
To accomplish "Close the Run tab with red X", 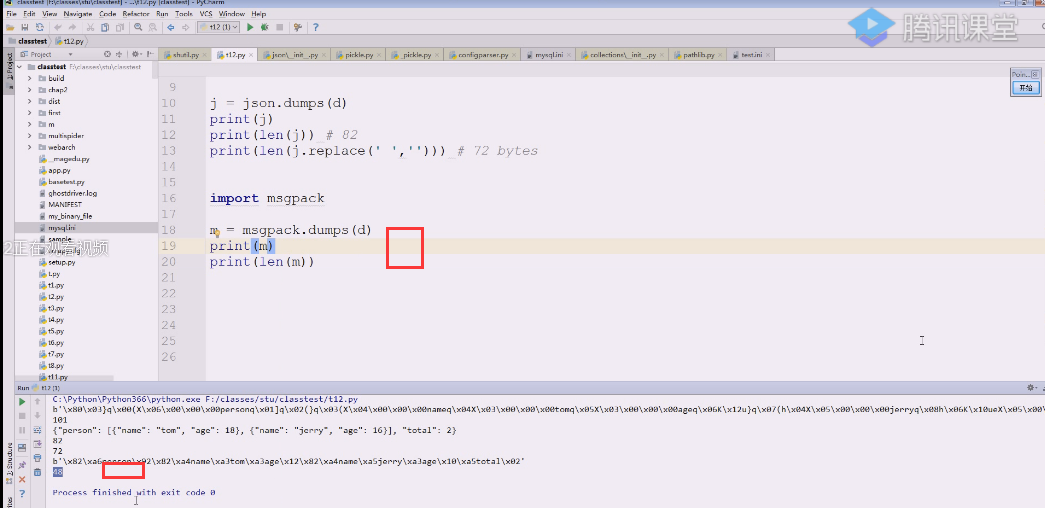I will pos(22,479).
